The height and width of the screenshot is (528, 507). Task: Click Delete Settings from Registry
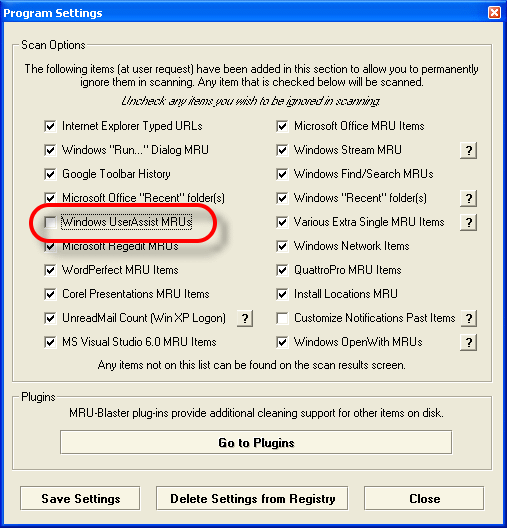click(x=252, y=498)
